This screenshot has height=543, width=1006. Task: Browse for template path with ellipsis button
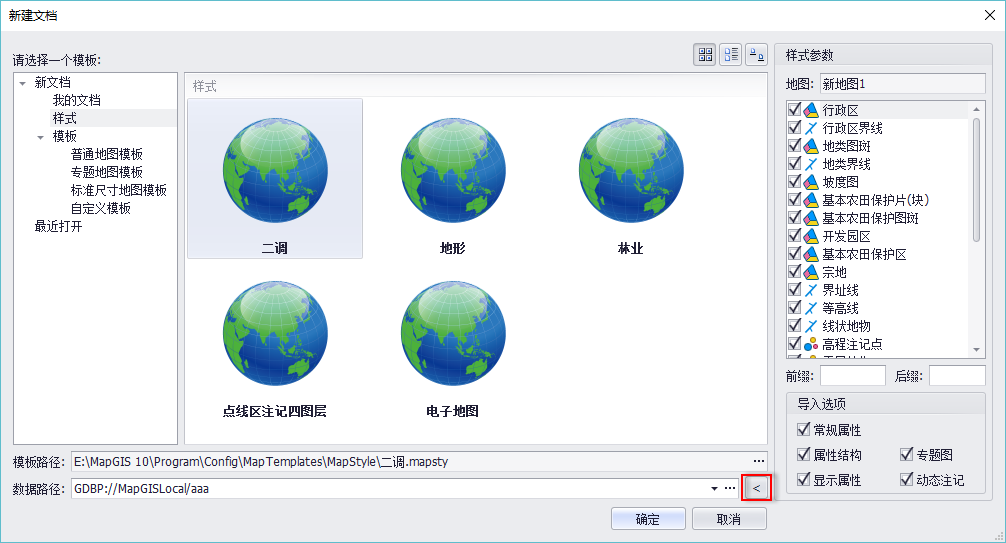759,461
